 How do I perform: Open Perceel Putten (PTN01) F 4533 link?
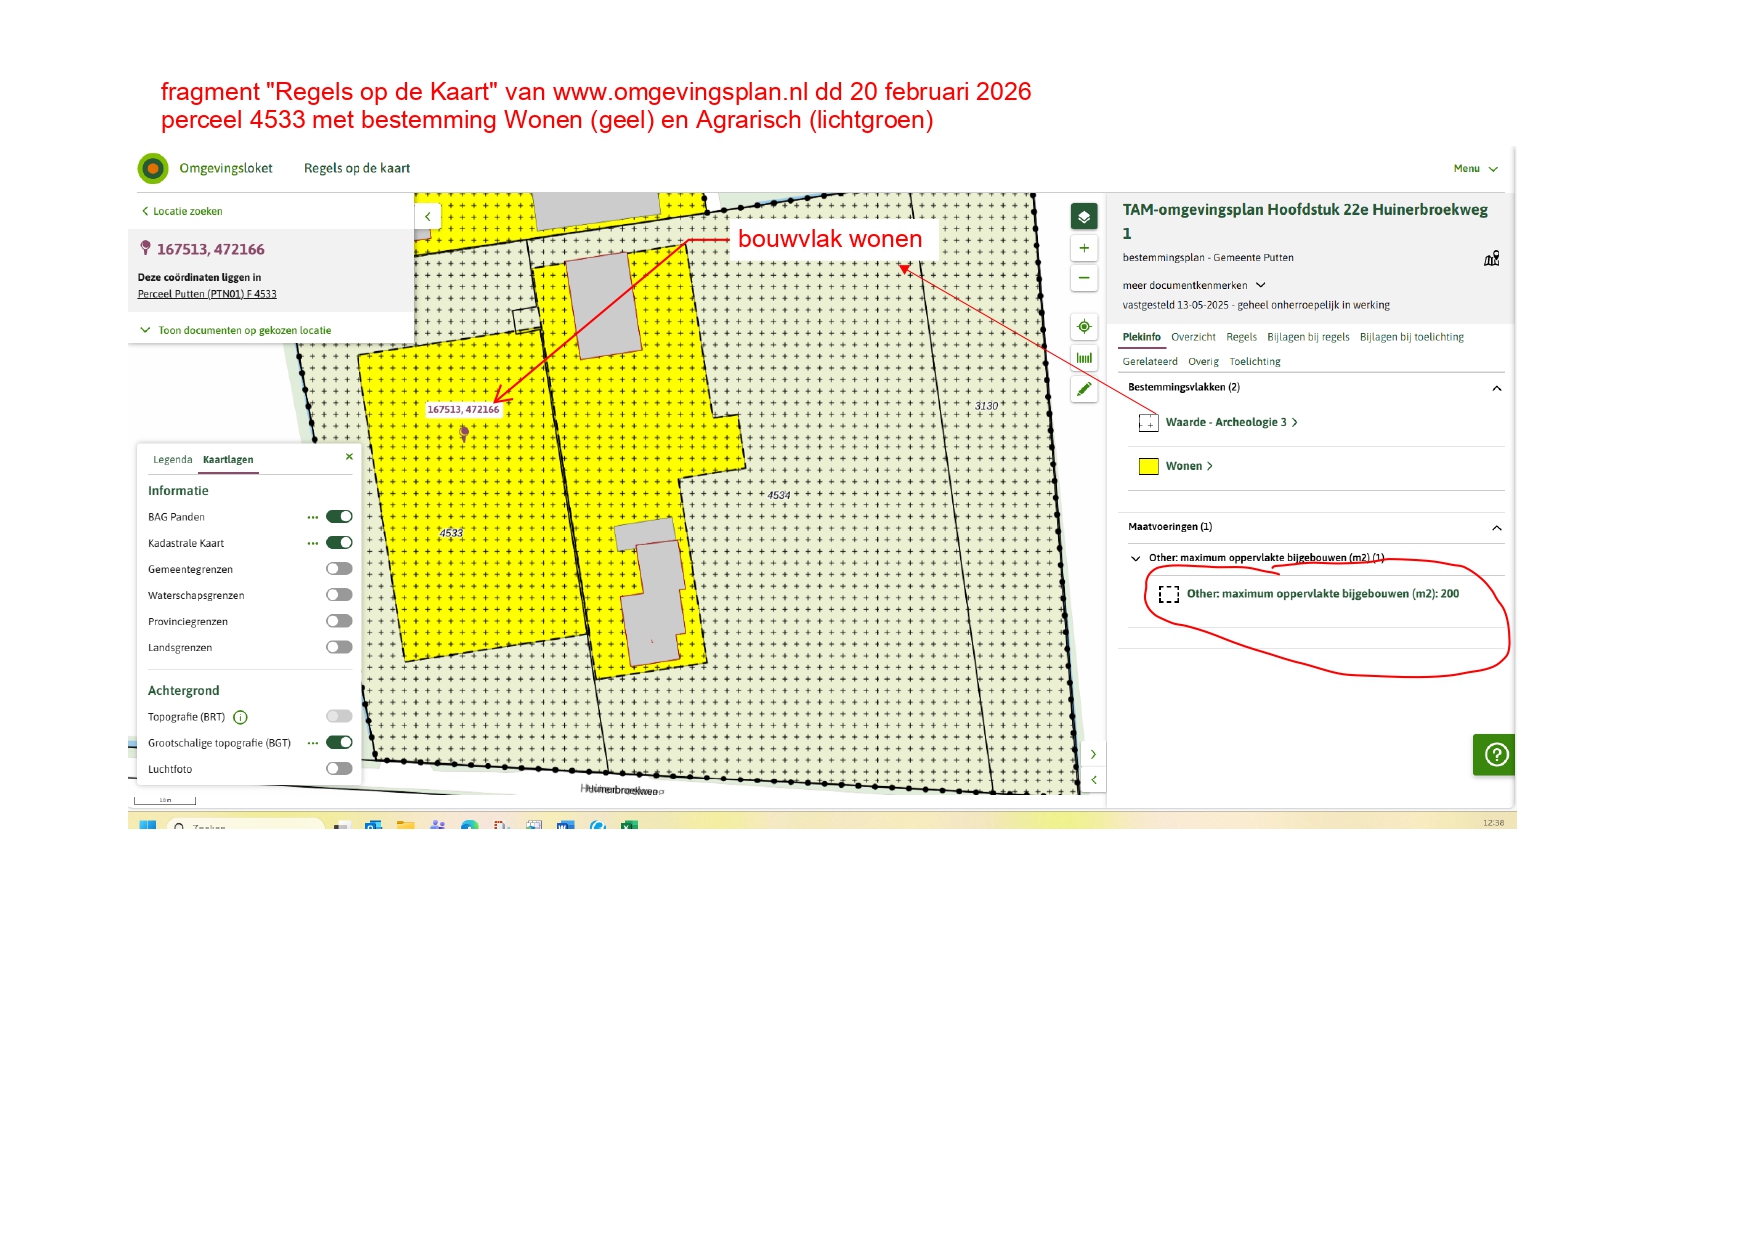tap(207, 294)
